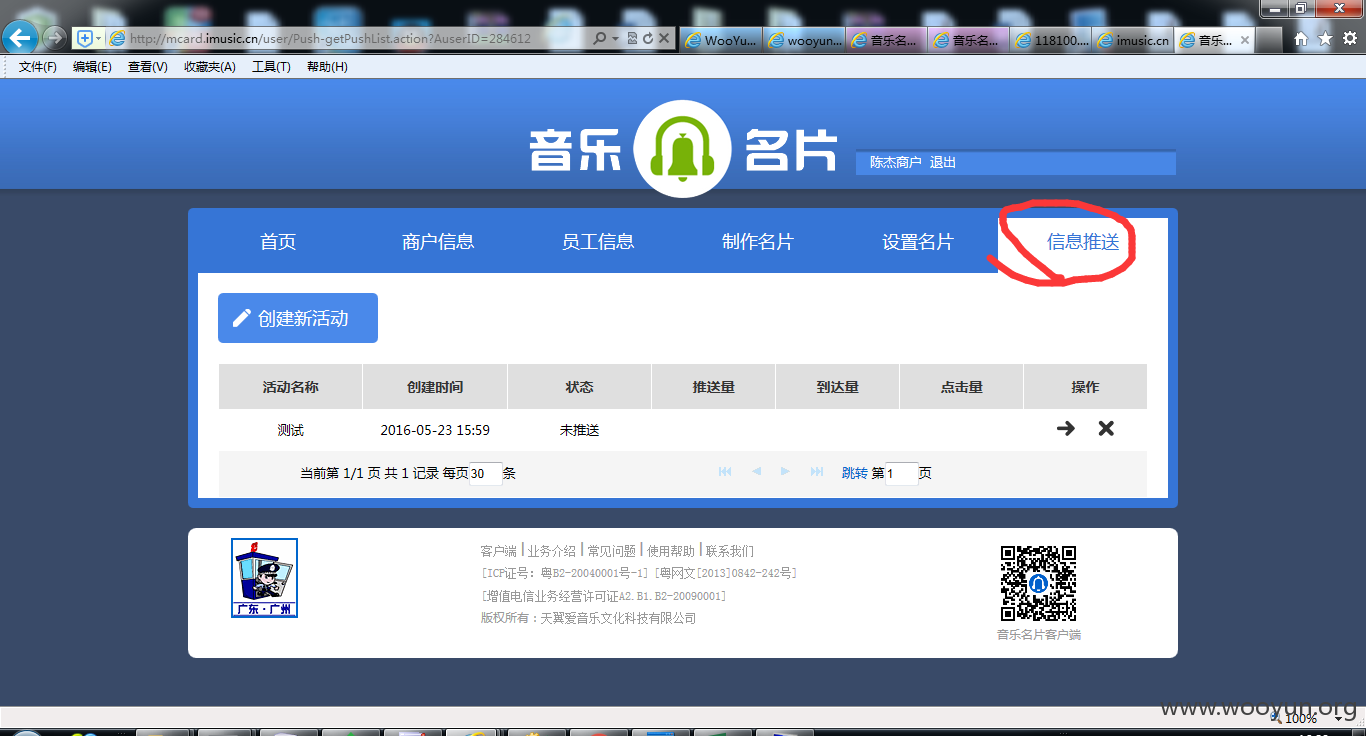1366x736 pixels.
Task: Click the 活动名称 column header
Action: point(291,387)
